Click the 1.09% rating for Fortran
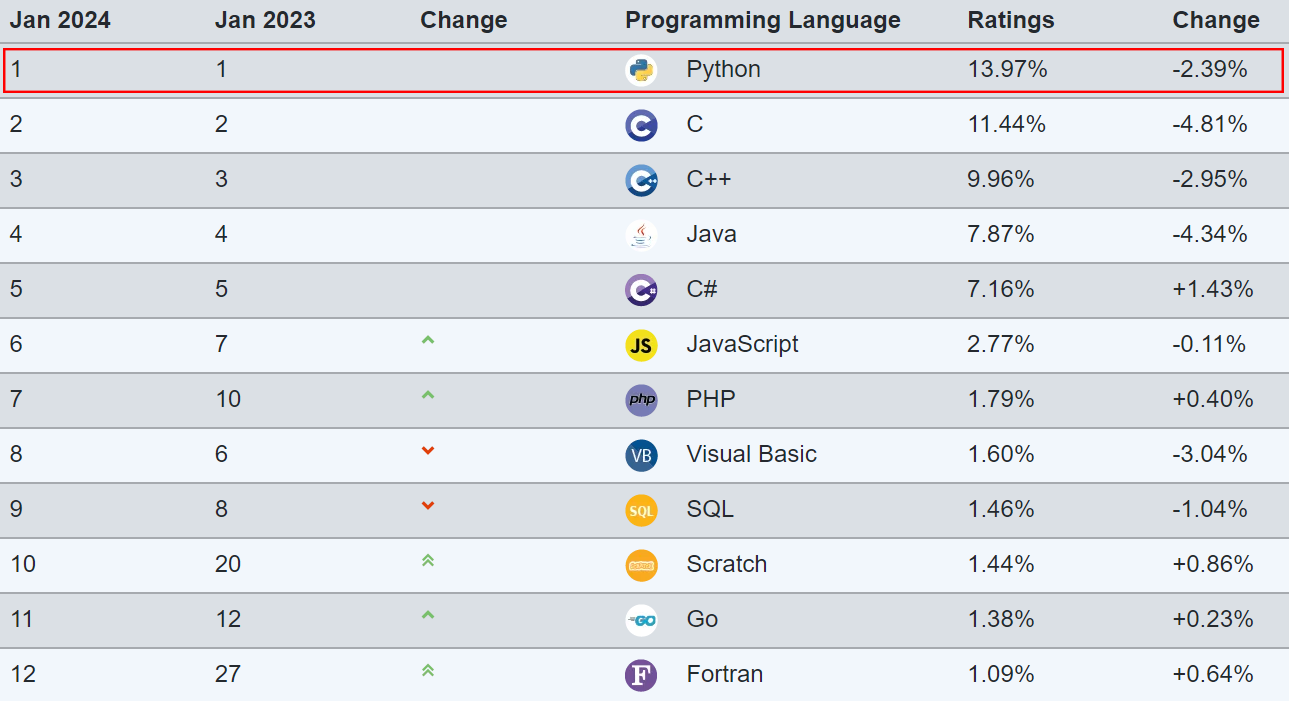Screen dimensions: 1289x701 (x=1001, y=675)
